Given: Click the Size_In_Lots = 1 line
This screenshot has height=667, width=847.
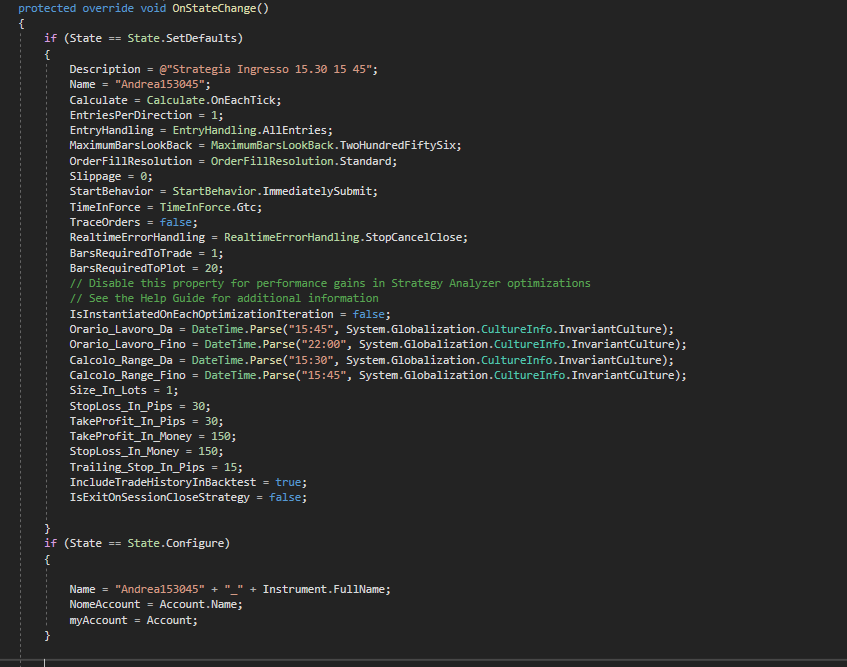Looking at the screenshot, I should coord(124,390).
